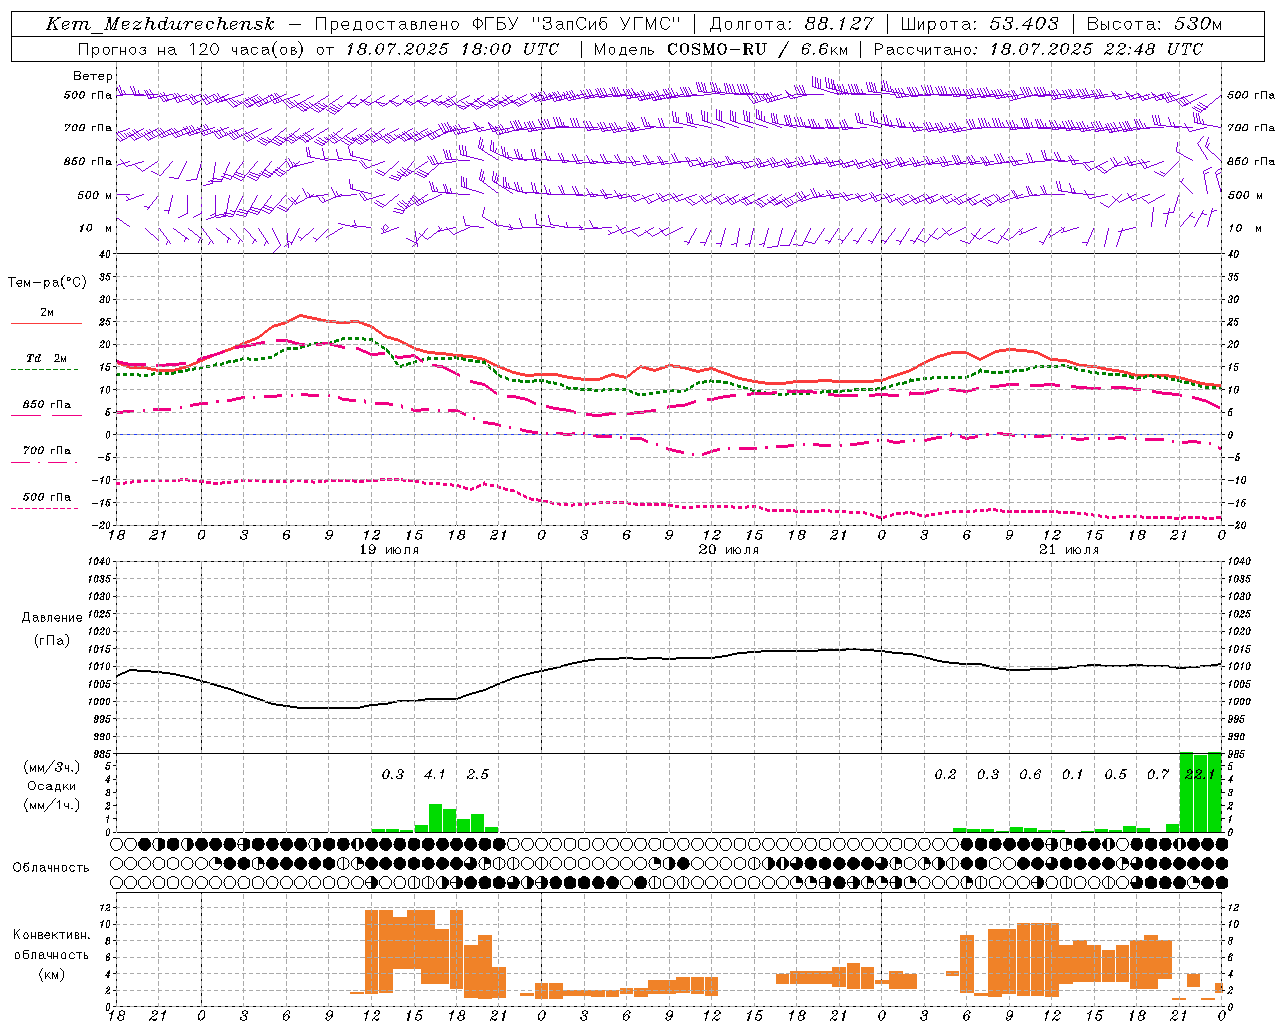The width and height of the screenshot is (1280, 1024).
Task: Click the 'Тем-ра(°C)' temperature label
Action: (47, 283)
